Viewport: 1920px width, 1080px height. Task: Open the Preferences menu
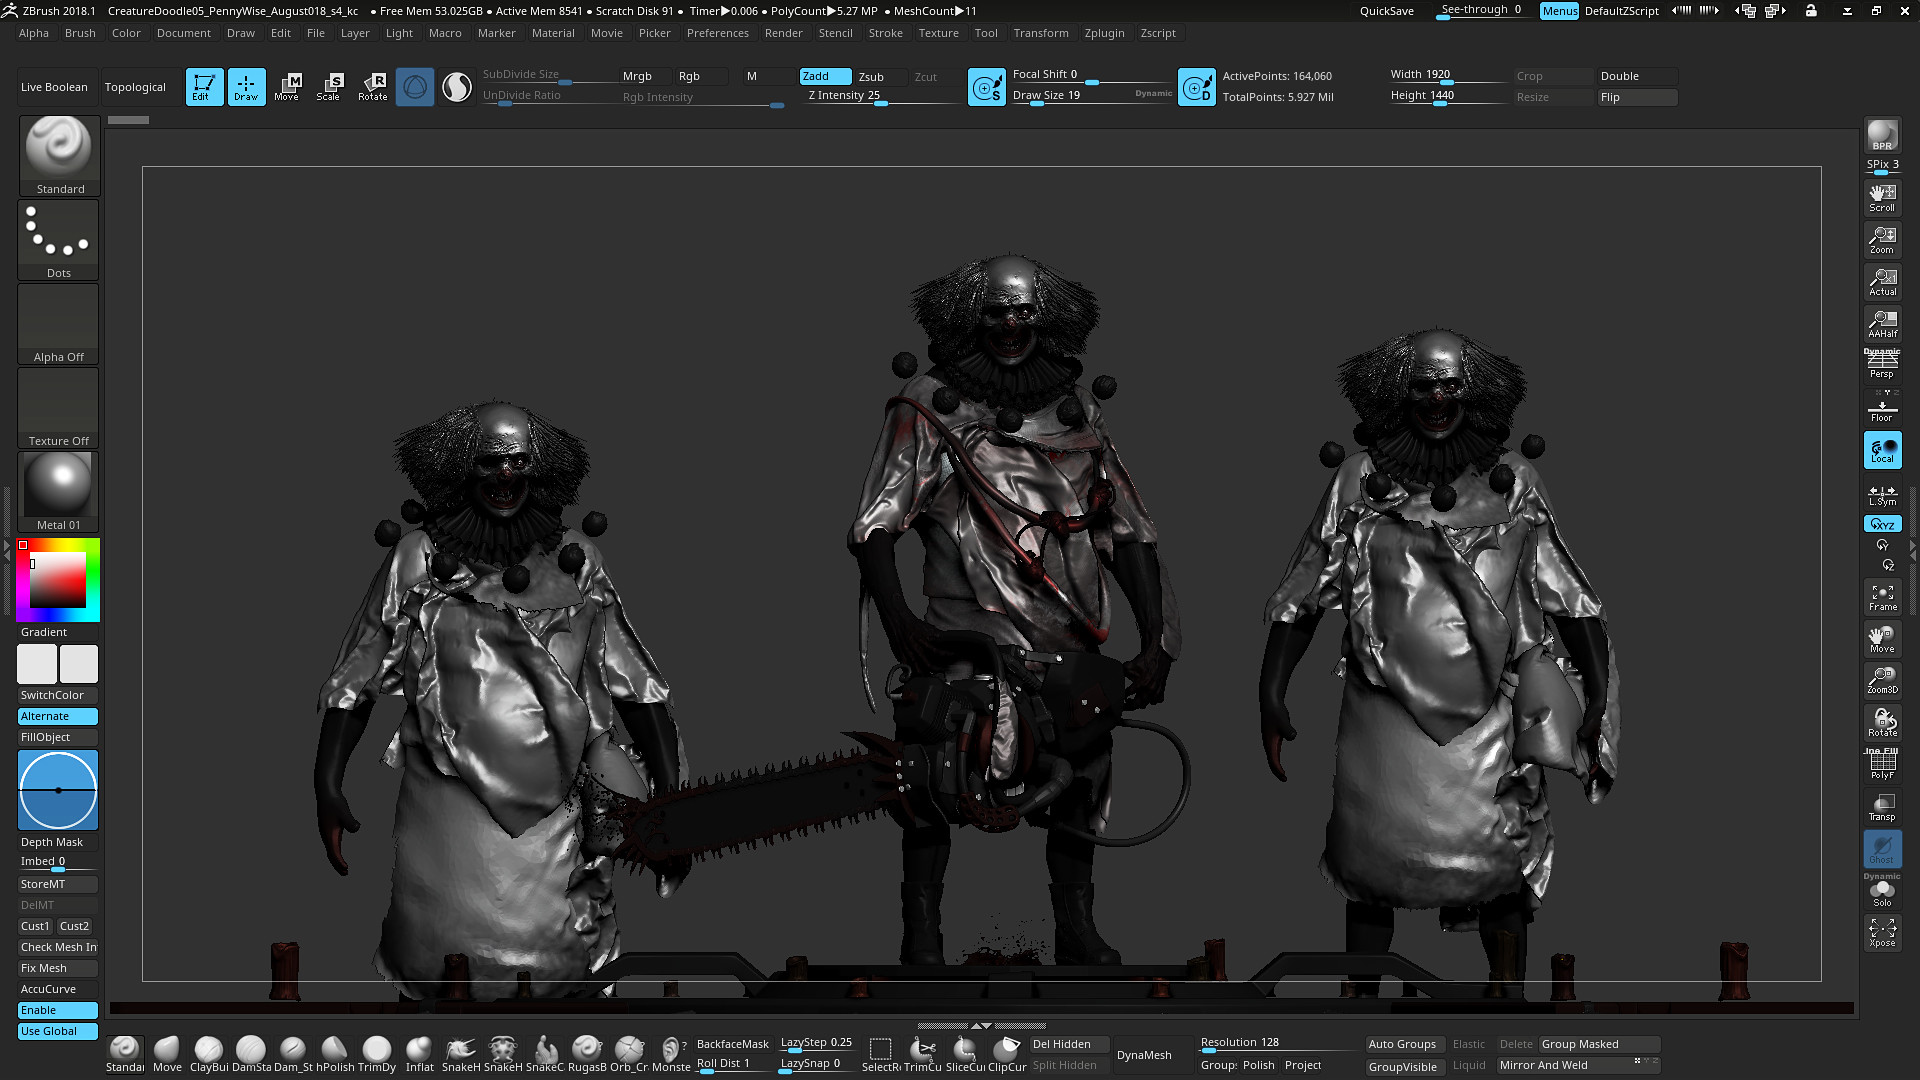717,33
